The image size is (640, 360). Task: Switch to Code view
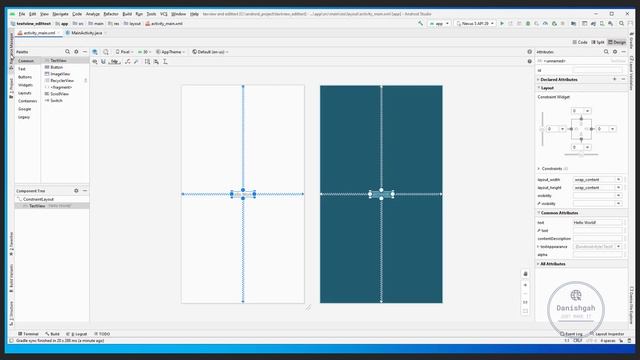tap(580, 42)
